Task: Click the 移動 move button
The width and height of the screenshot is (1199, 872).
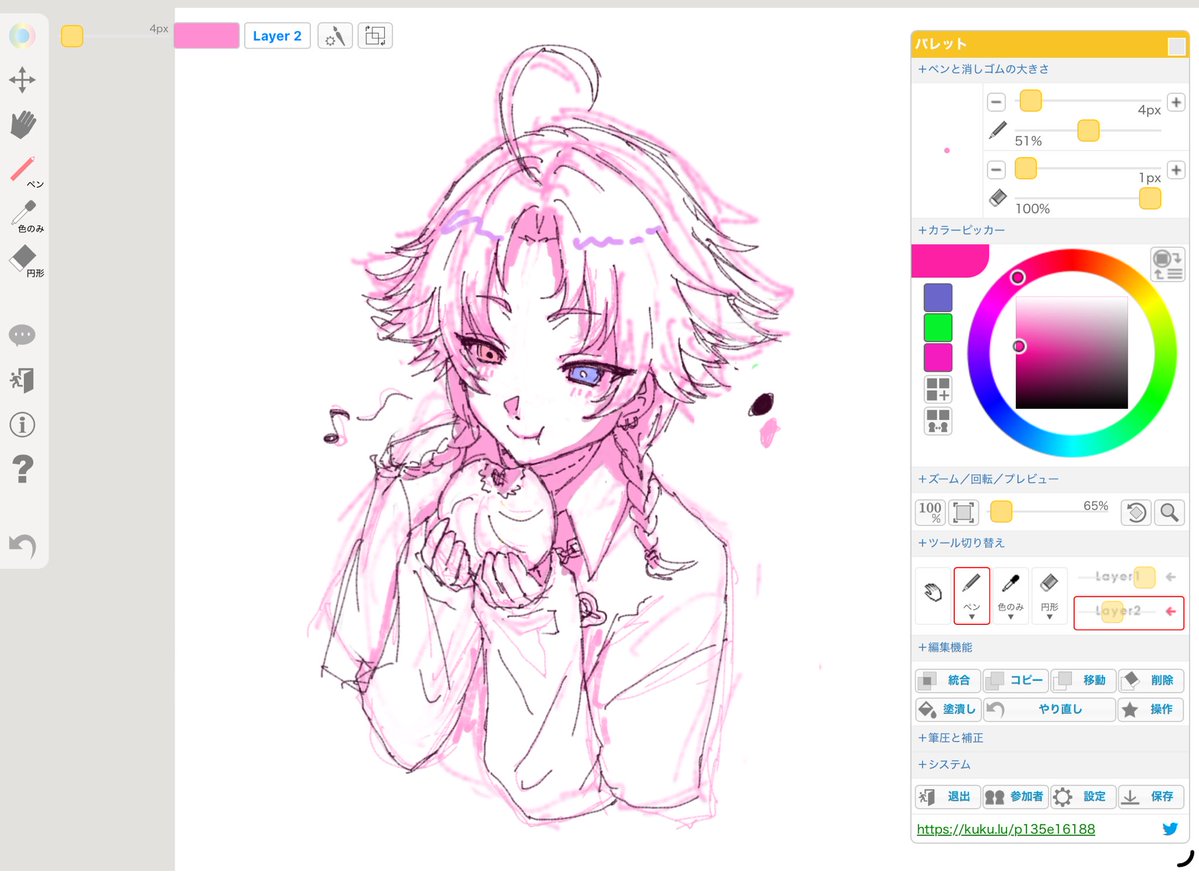Action: 1083,680
